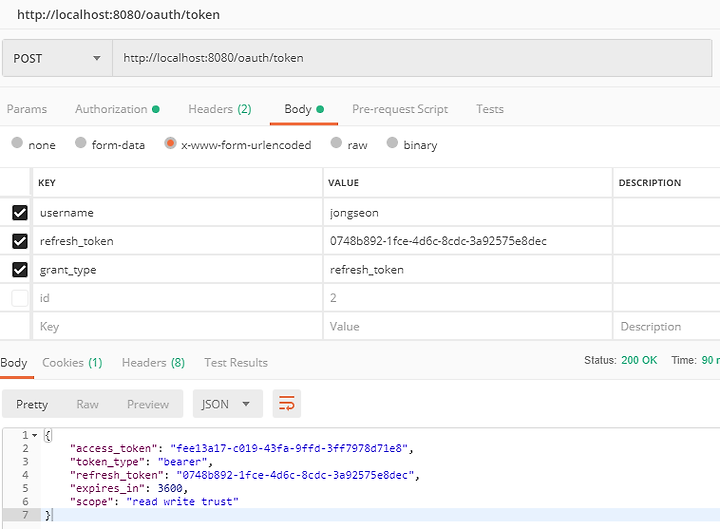The image size is (720, 529).
Task: Open the JSON format dropdown
Action: tap(227, 404)
